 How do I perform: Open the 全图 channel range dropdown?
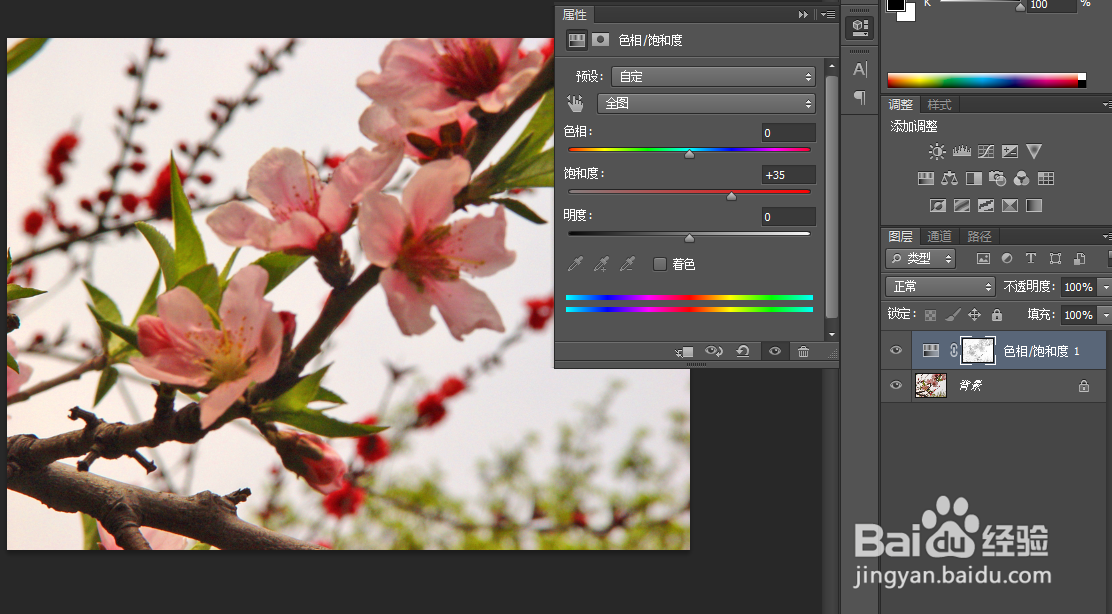[x=706, y=104]
